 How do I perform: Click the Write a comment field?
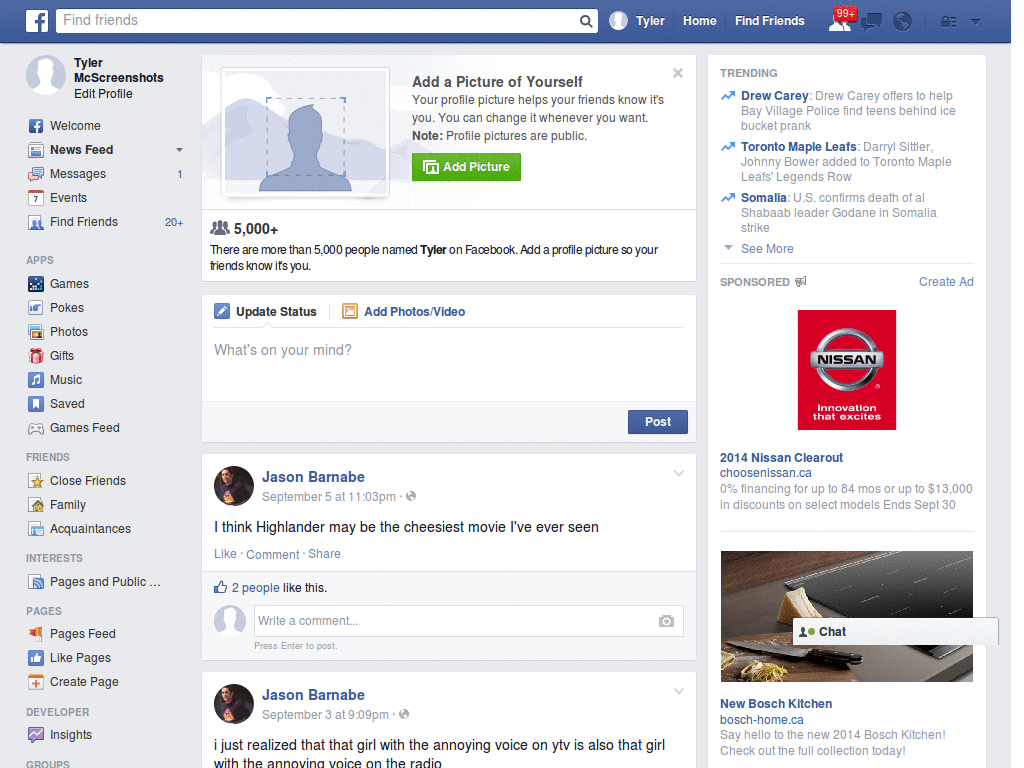coord(468,621)
